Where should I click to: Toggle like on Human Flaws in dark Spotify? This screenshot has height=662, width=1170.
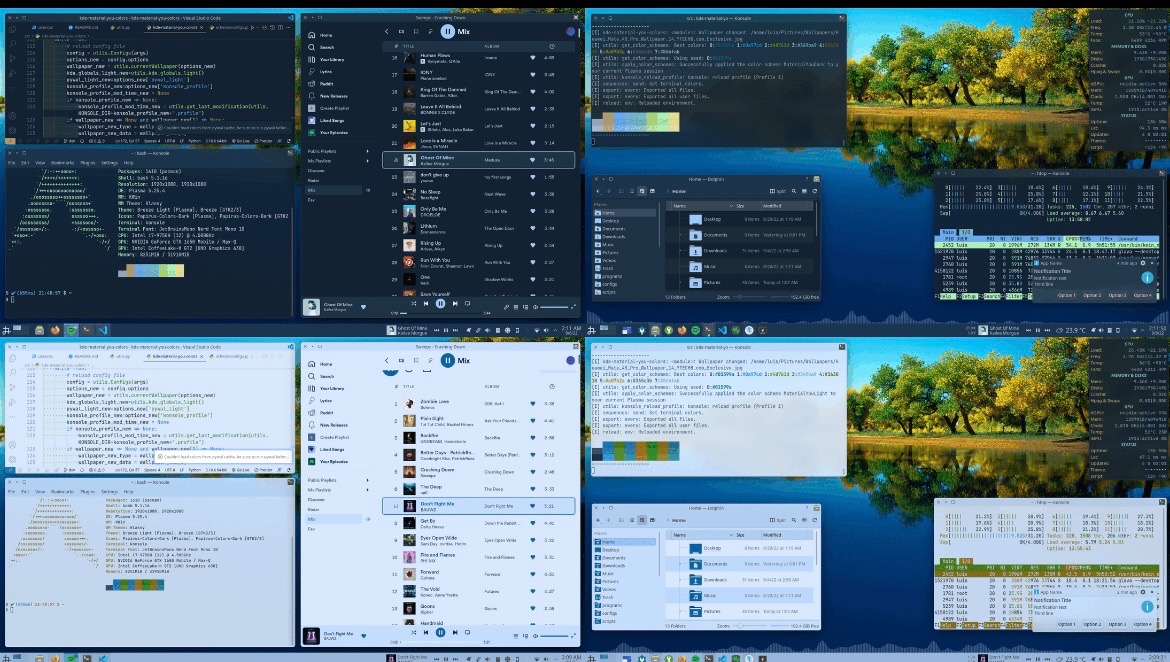click(533, 57)
